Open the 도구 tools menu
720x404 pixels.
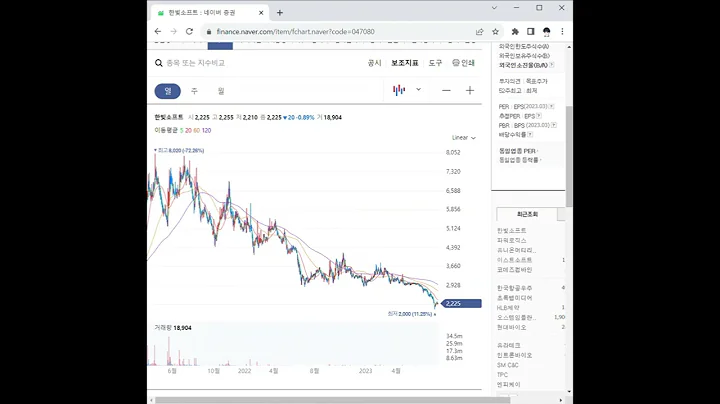[x=435, y=63]
